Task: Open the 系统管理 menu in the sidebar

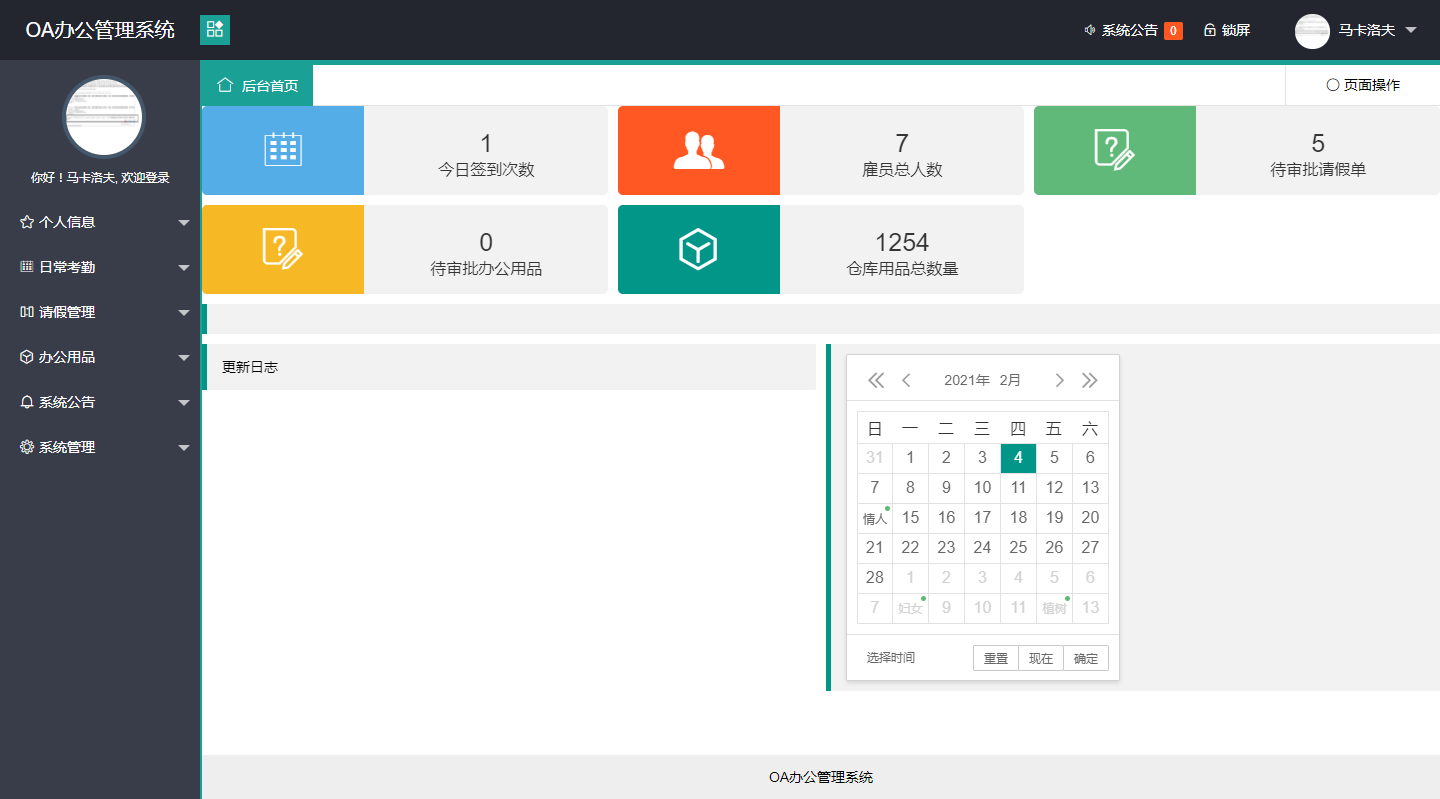Action: (100, 447)
